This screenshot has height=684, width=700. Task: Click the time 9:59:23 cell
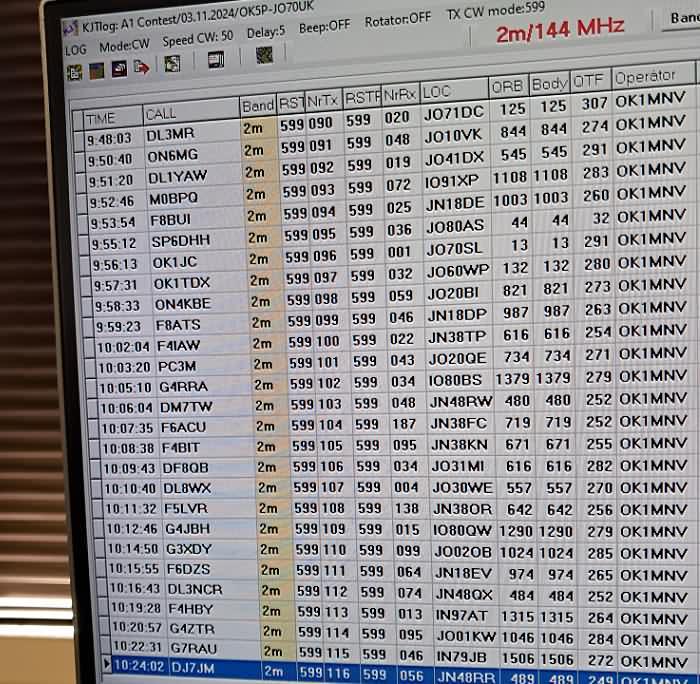point(118,327)
